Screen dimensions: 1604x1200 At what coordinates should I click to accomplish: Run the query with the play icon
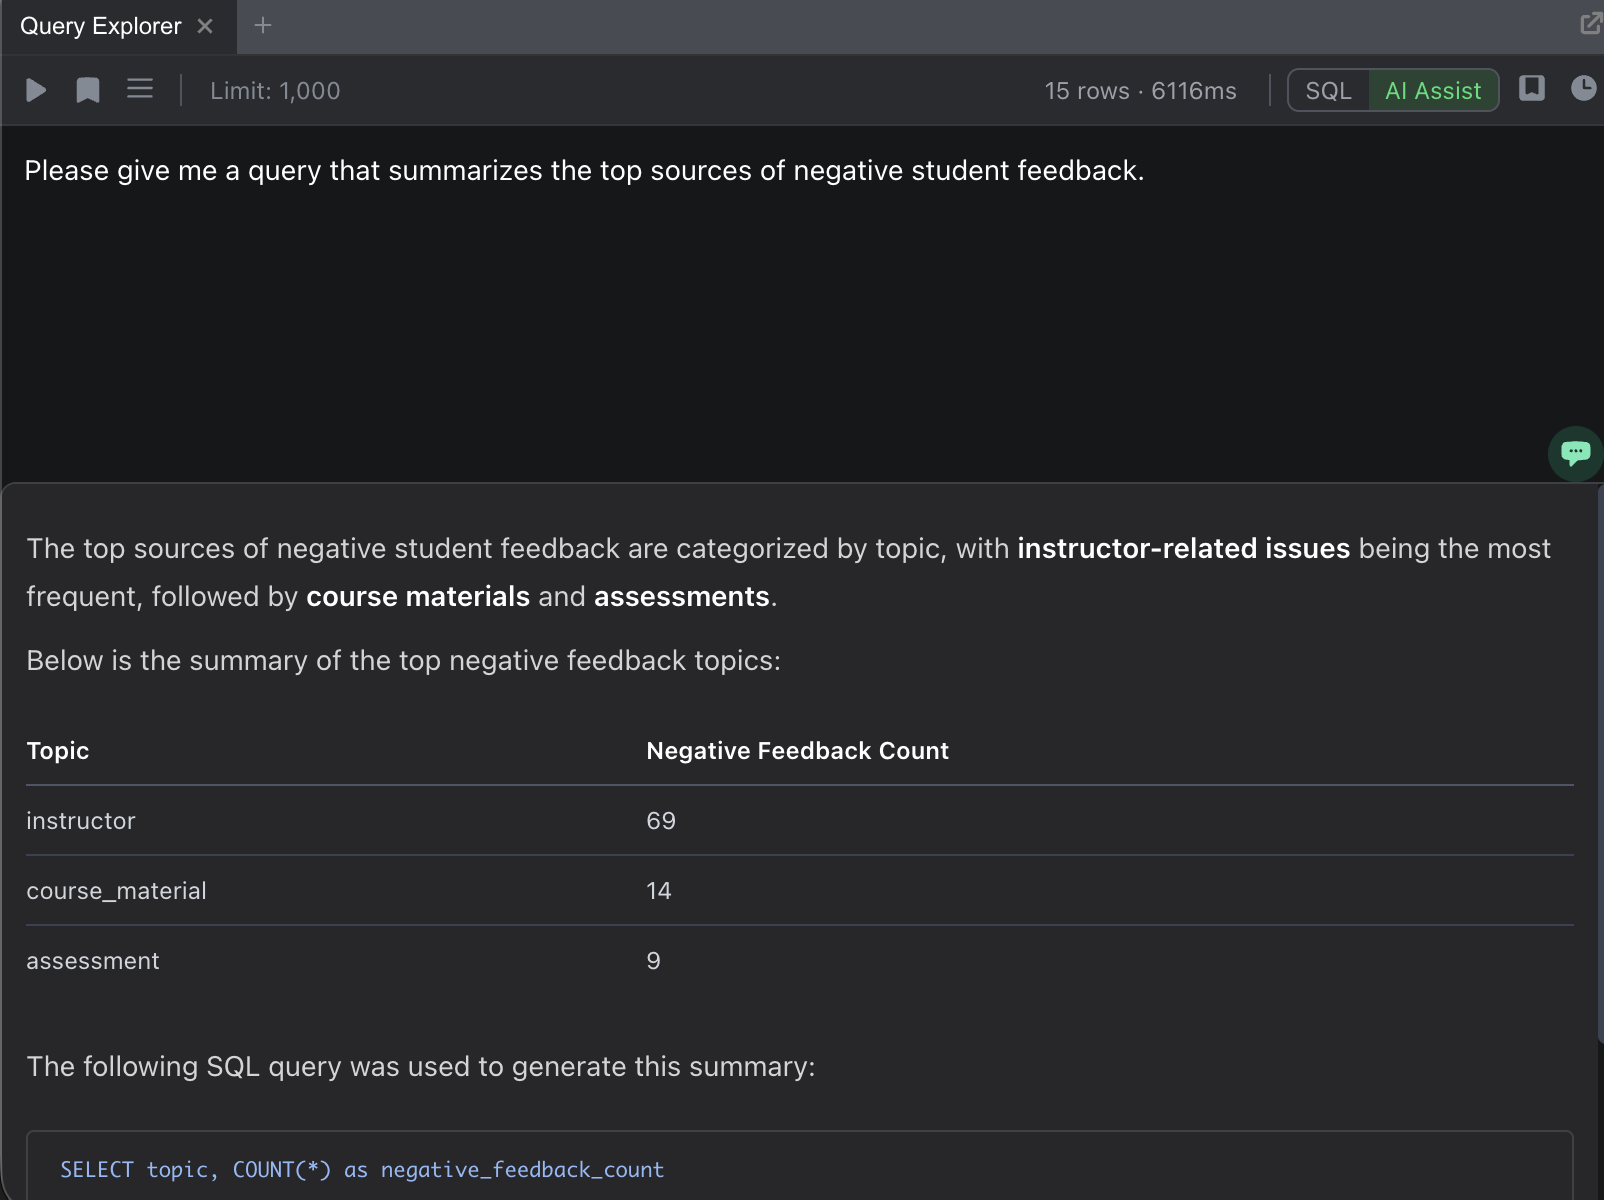coord(36,91)
